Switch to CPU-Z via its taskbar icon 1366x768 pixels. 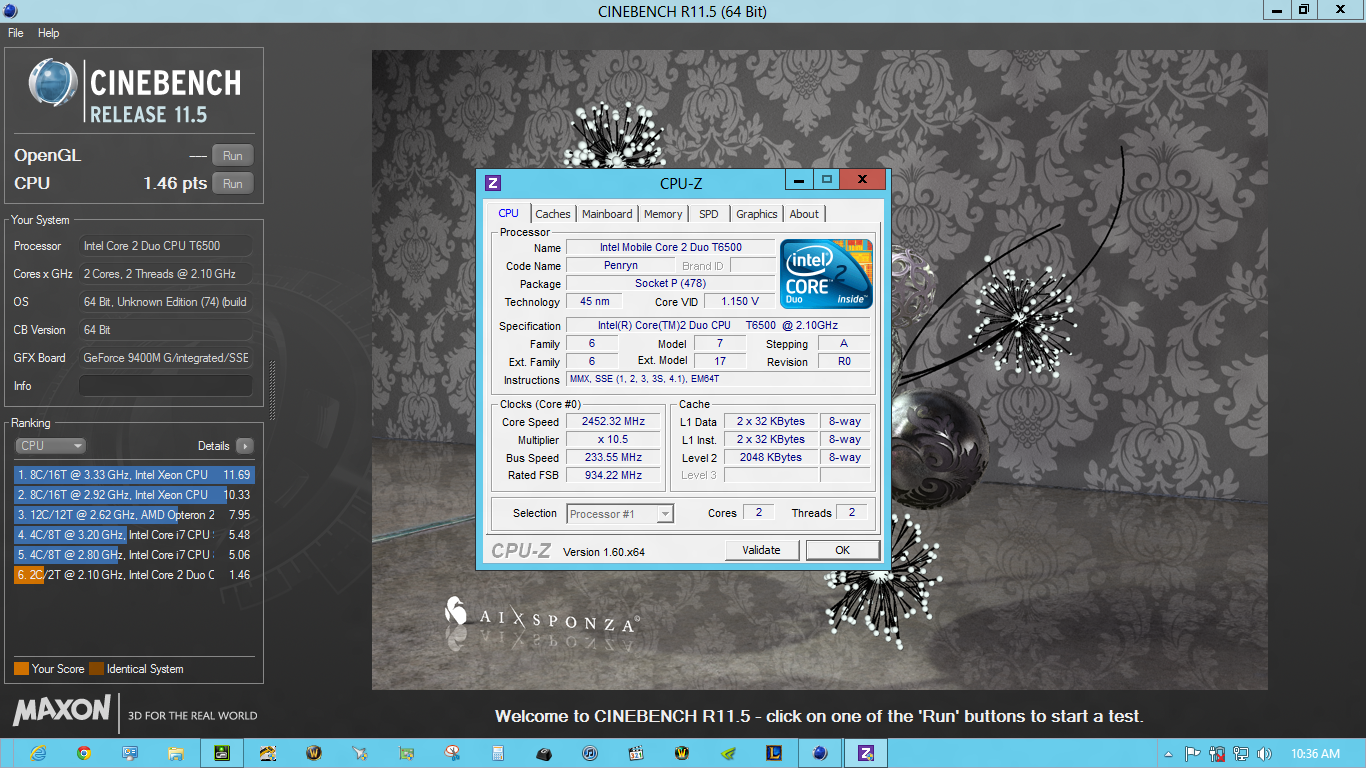coord(866,753)
